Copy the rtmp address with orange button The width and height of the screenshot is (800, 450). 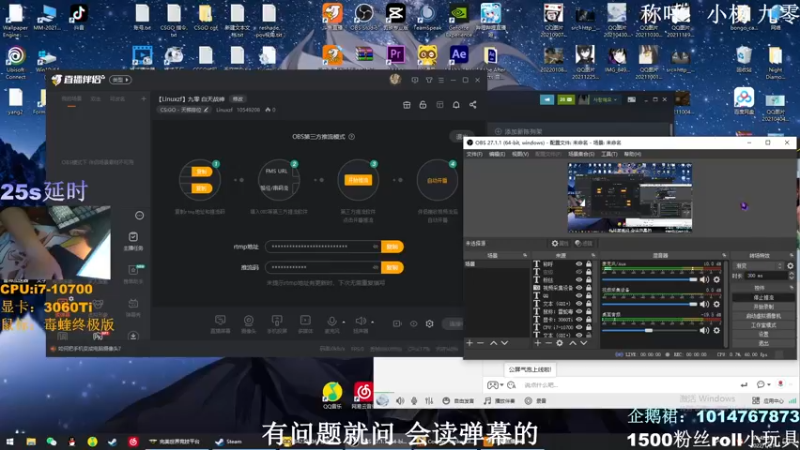click(392, 246)
